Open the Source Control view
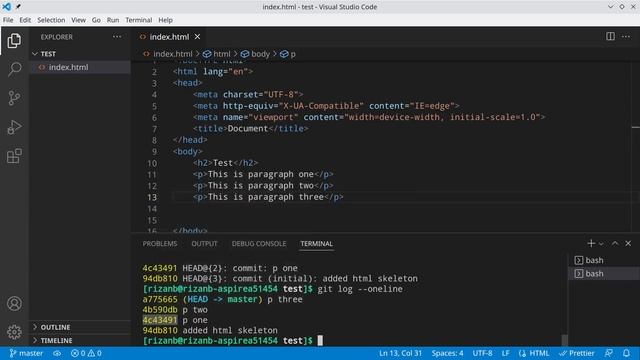This screenshot has width=640, height=360. pos(14,98)
